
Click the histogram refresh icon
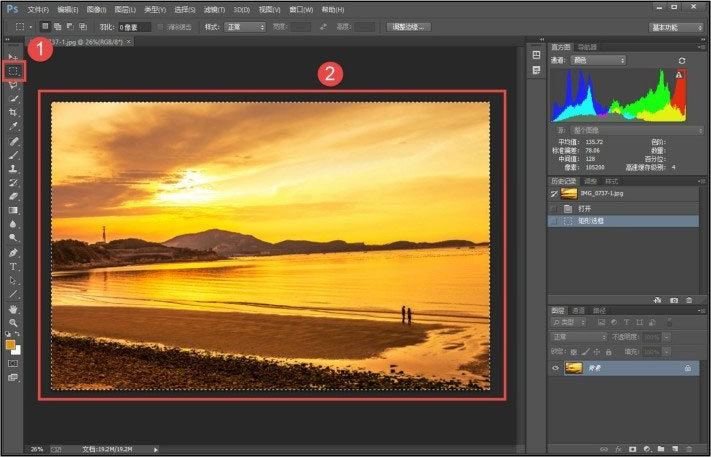pos(683,61)
